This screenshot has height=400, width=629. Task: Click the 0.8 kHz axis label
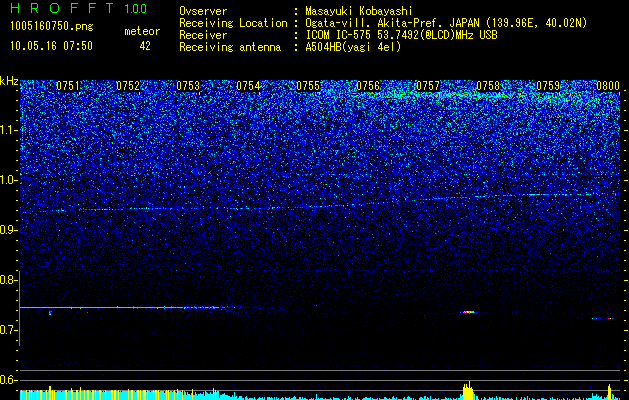[8, 280]
